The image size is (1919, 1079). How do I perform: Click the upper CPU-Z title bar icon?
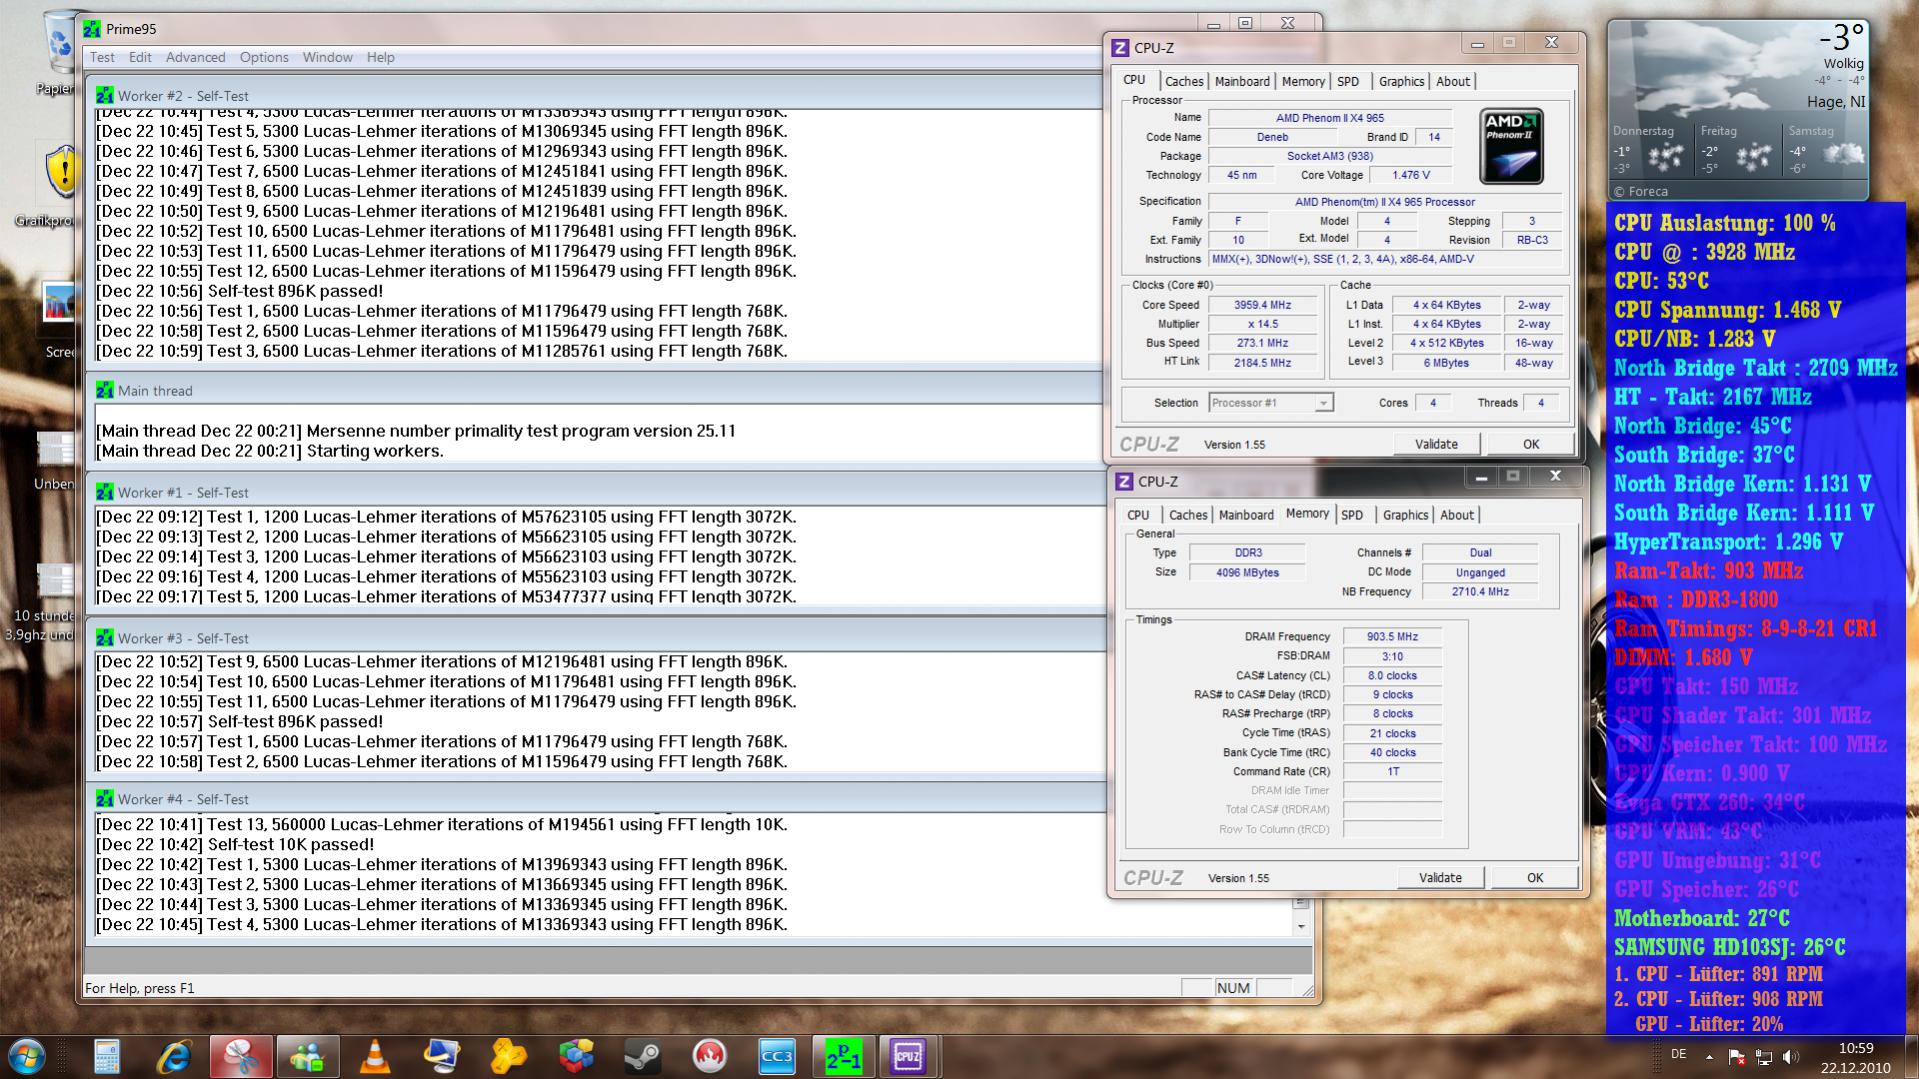(x=1120, y=48)
